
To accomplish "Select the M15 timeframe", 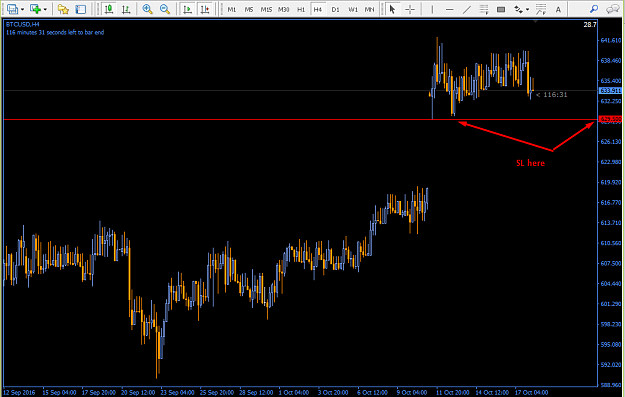I will (266, 9).
